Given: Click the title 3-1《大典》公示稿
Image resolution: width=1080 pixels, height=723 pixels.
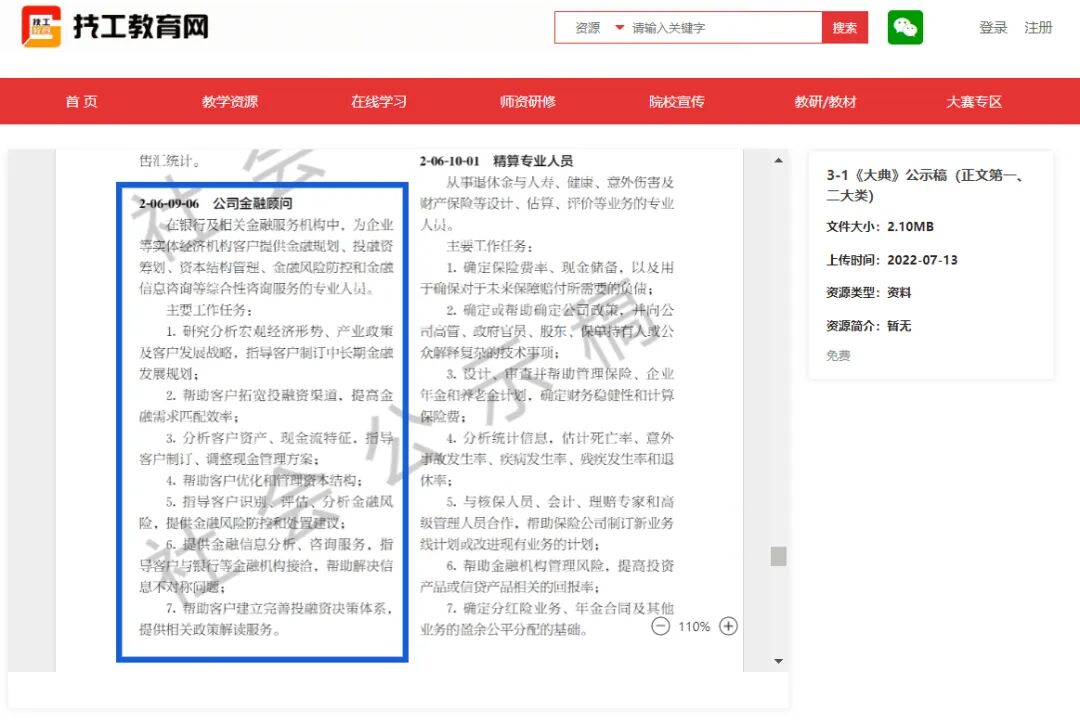Looking at the screenshot, I should [925, 185].
